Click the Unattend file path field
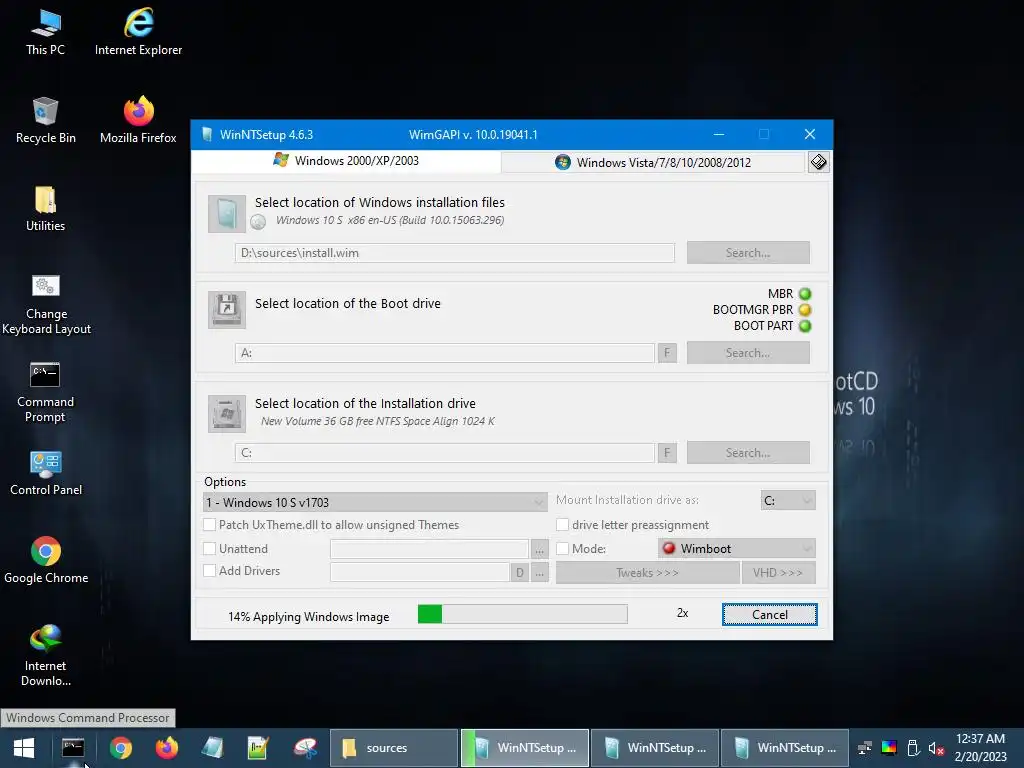The image size is (1024, 768). point(429,549)
